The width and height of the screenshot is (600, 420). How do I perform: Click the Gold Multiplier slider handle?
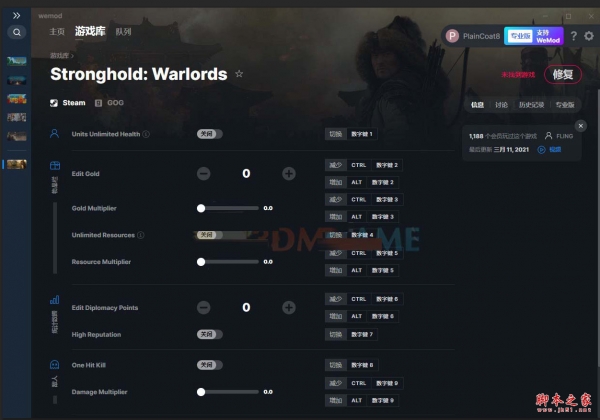[201, 208]
